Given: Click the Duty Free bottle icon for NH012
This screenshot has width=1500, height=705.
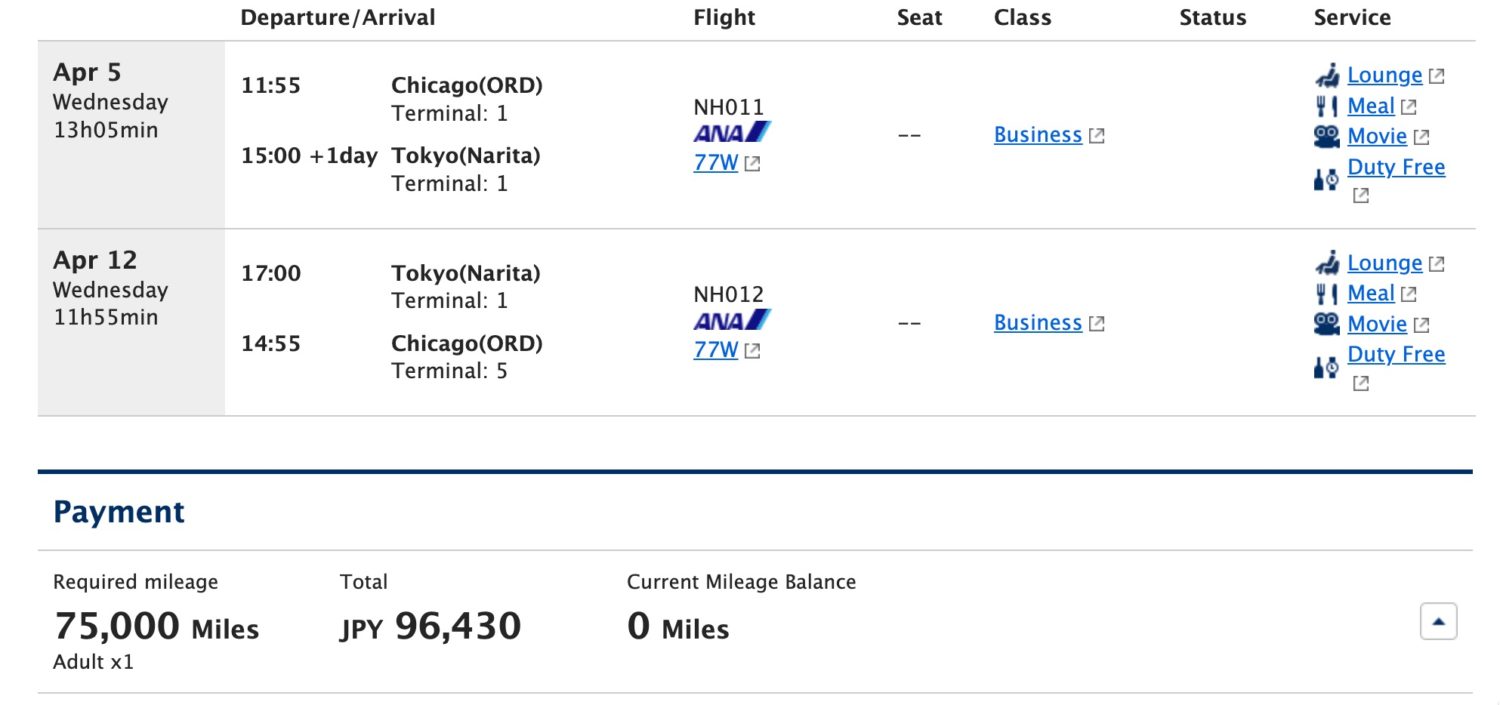Looking at the screenshot, I should (1326, 367).
